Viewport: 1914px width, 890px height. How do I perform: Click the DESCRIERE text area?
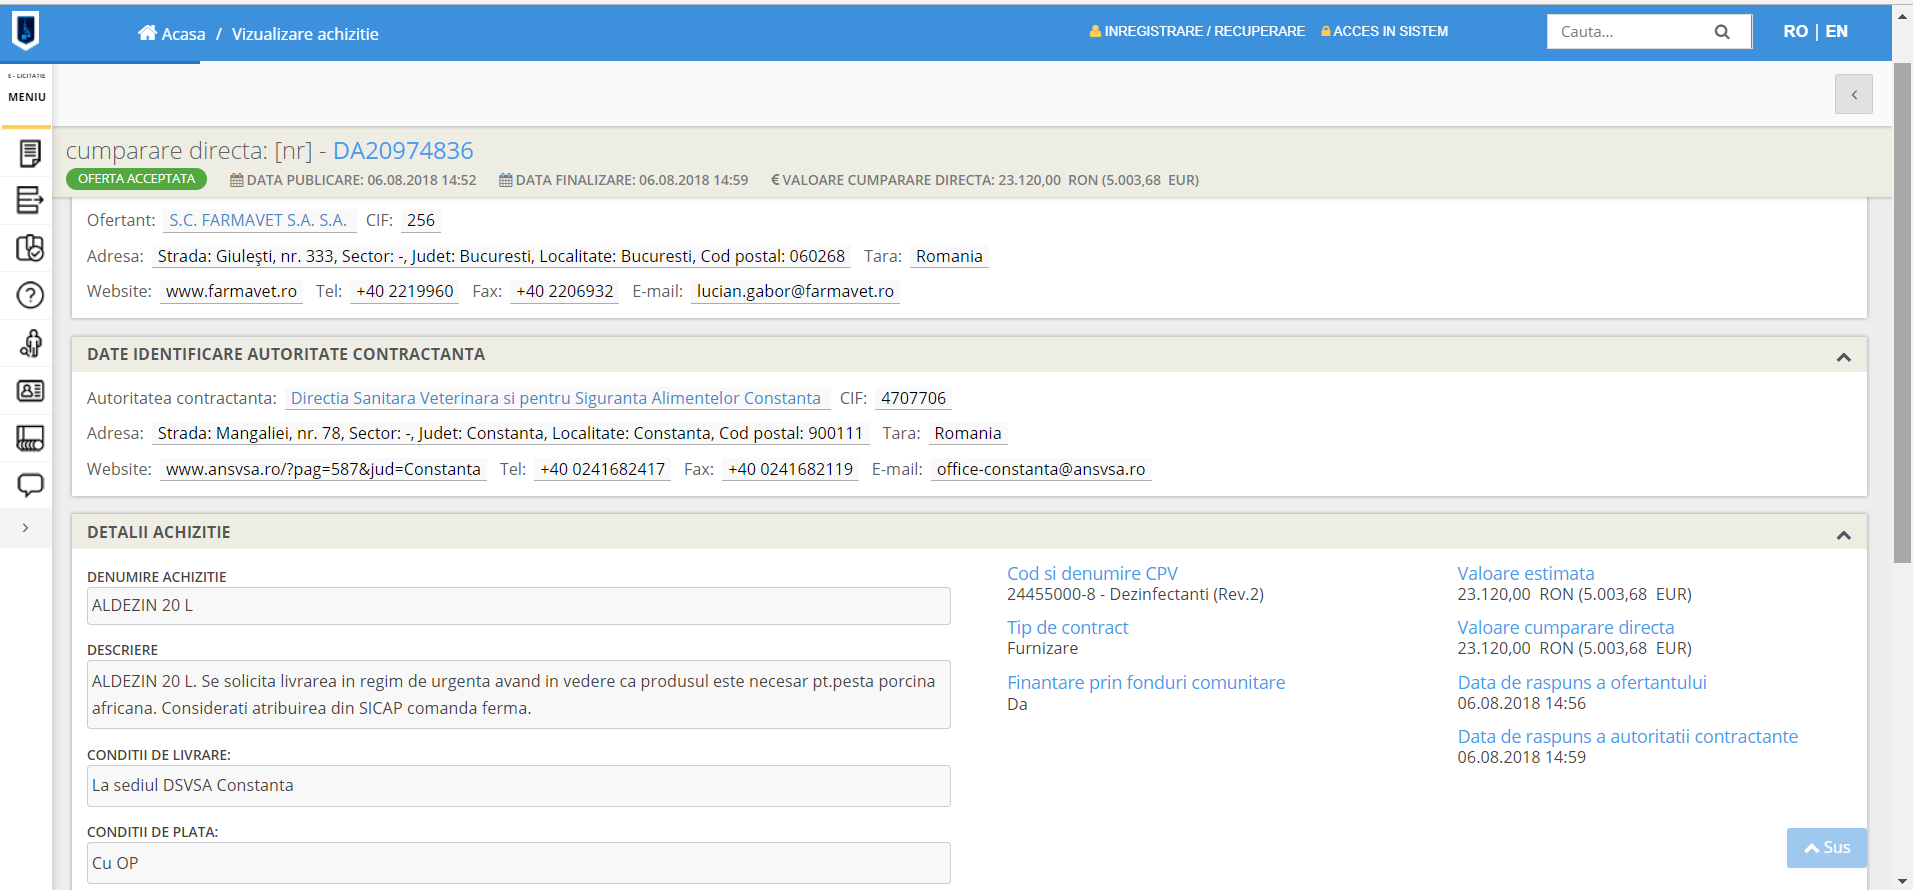tap(519, 694)
